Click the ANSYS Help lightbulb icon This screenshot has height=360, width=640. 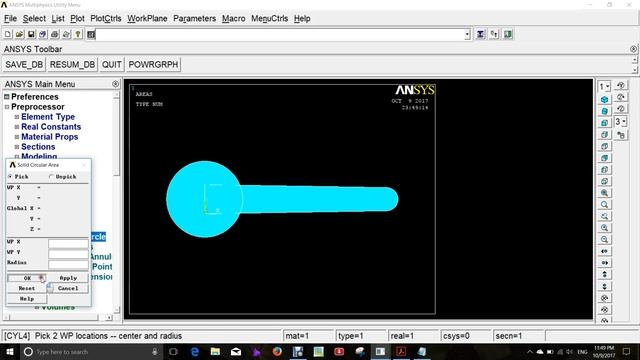pyautogui.click(x=78, y=34)
